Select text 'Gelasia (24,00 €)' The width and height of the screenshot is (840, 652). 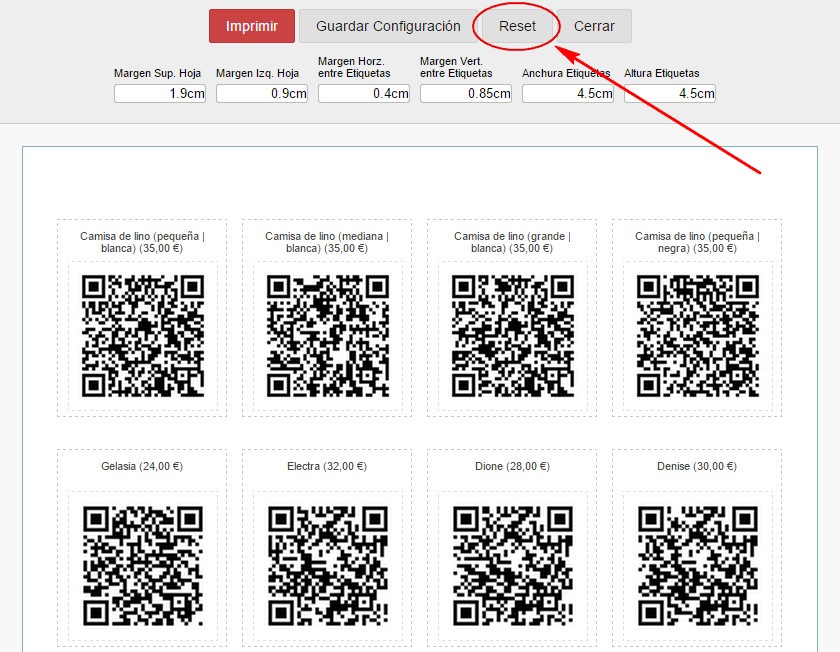click(x=142, y=466)
